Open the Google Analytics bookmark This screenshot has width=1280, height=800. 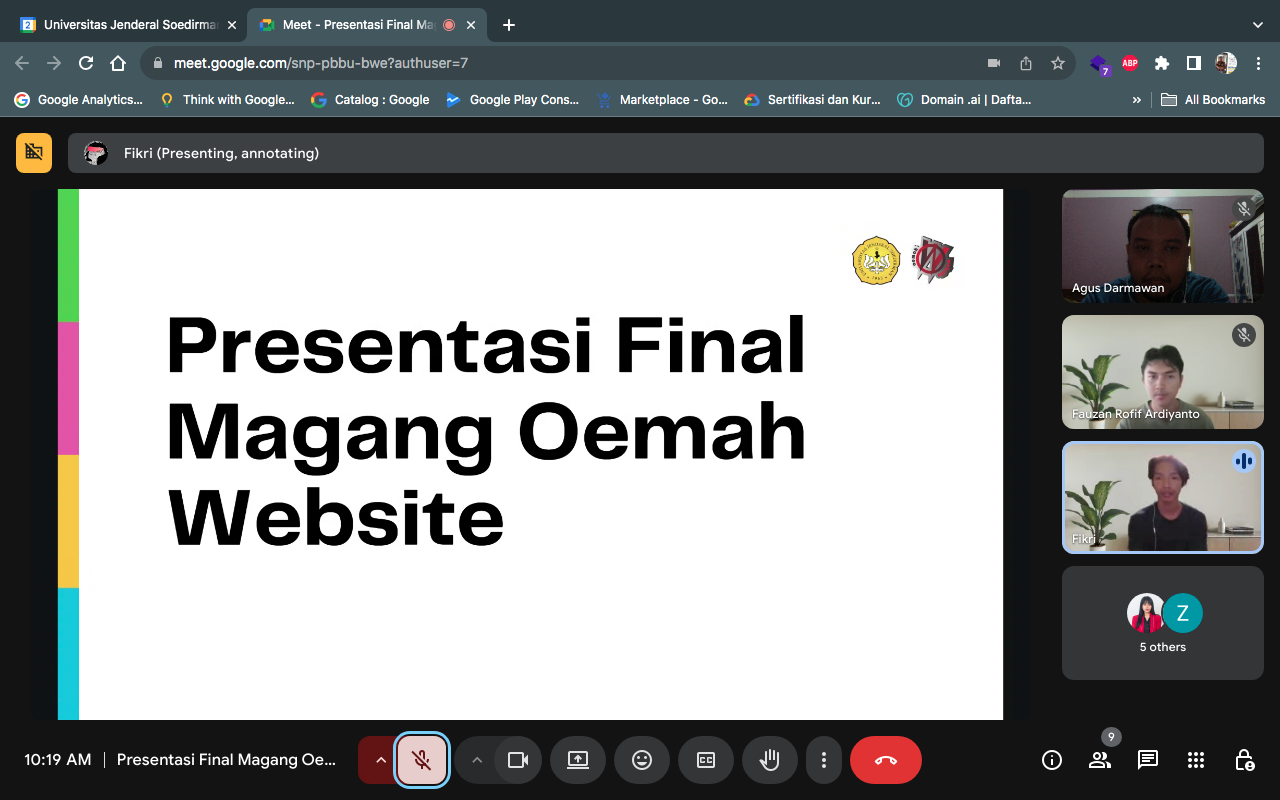tap(79, 100)
